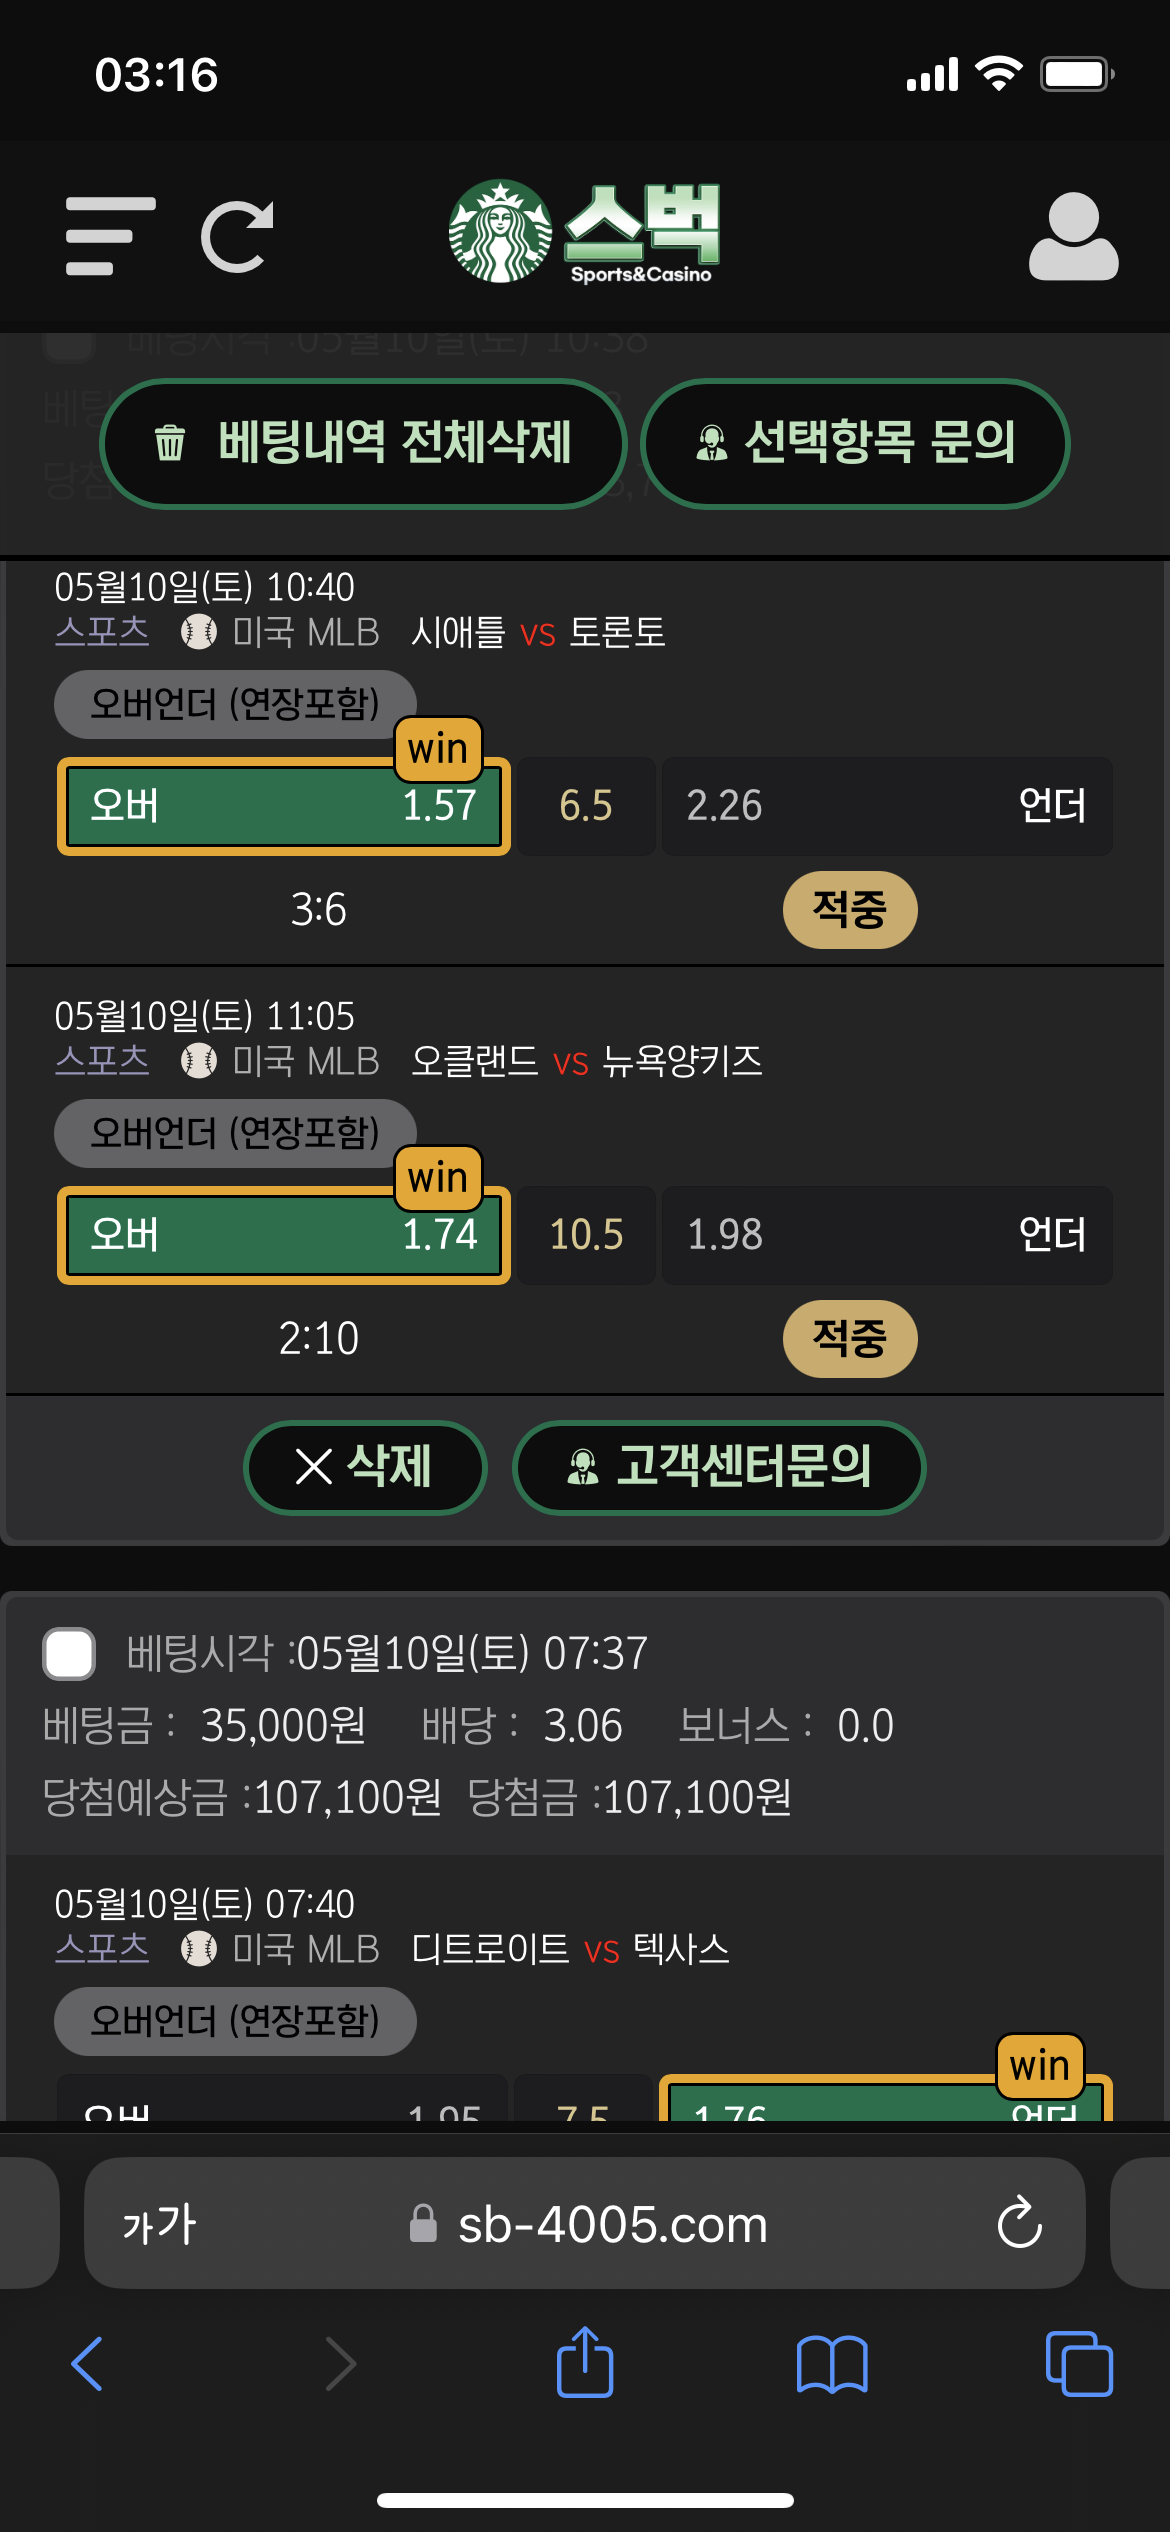Open Safari share sheet icon

pos(585,2363)
